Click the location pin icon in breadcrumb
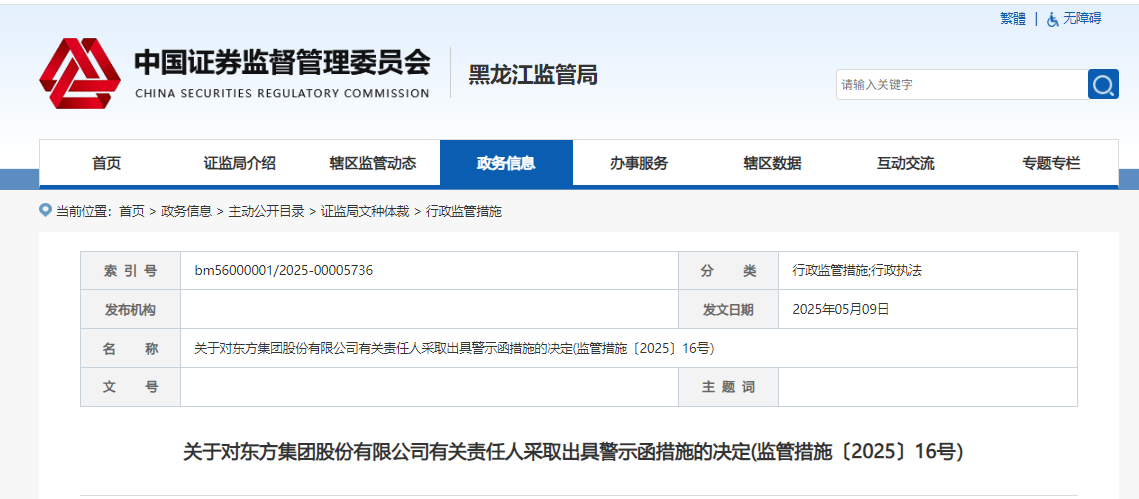 pos(45,210)
